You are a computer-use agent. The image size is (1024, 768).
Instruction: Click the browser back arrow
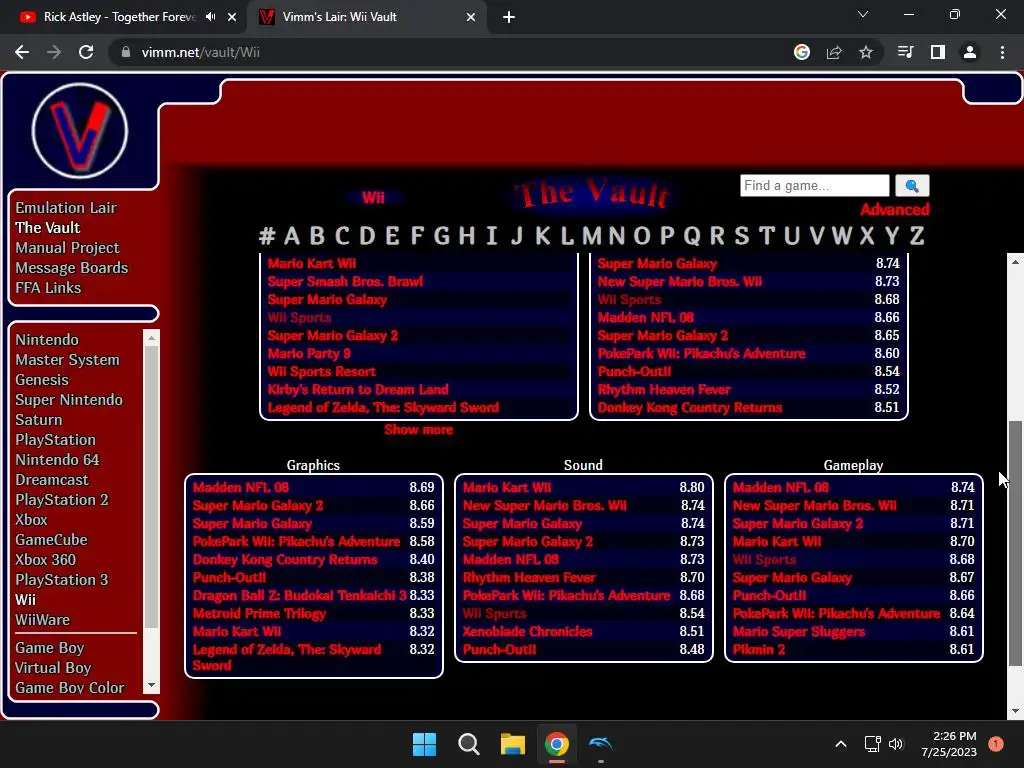tap(22, 52)
